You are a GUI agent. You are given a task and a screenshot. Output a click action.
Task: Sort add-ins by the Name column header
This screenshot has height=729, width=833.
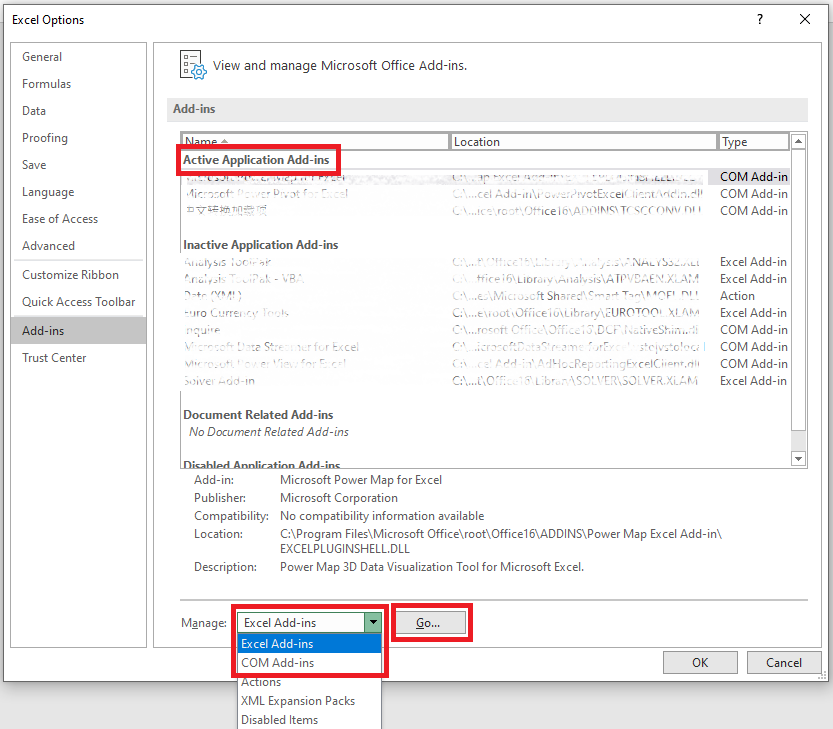pyautogui.click(x=315, y=142)
